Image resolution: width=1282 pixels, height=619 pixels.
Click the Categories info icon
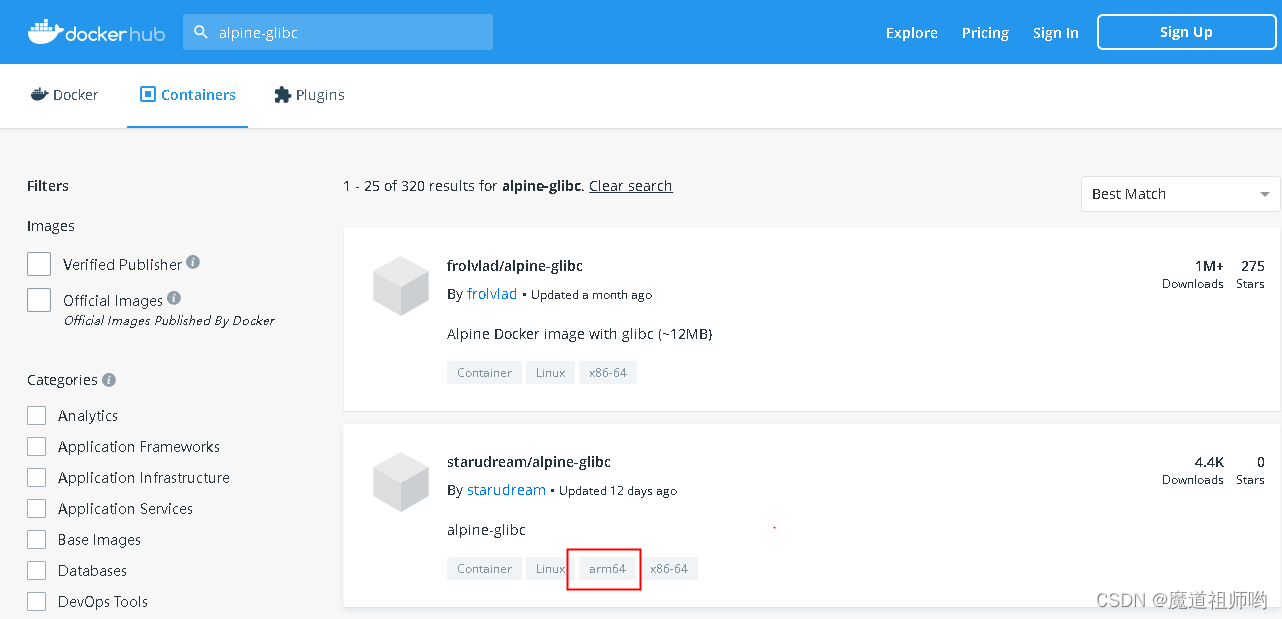pyautogui.click(x=110, y=379)
